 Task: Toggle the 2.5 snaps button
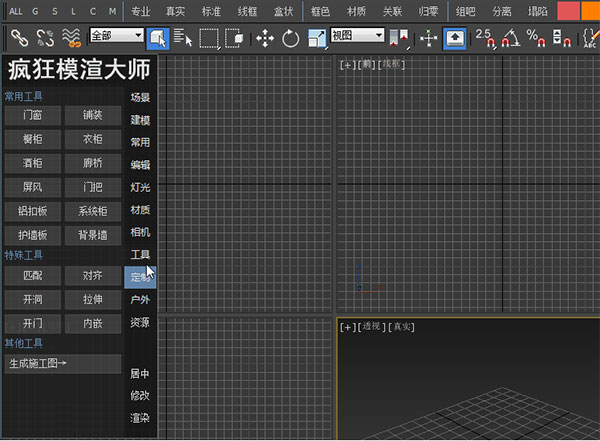coord(485,38)
